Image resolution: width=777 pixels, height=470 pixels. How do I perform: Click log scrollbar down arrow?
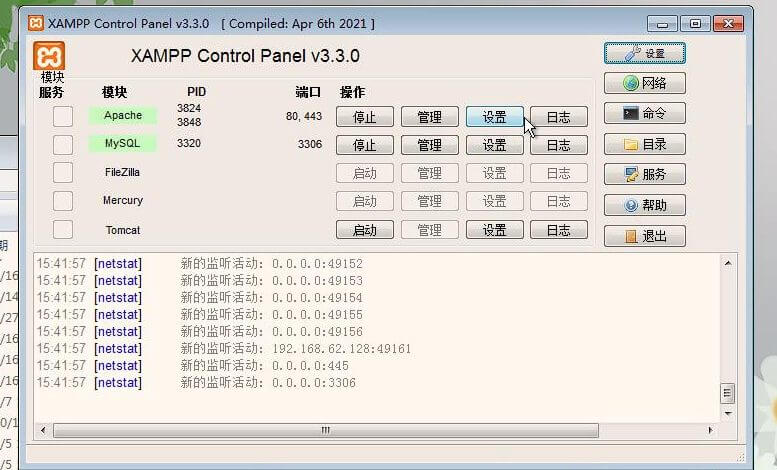[727, 413]
